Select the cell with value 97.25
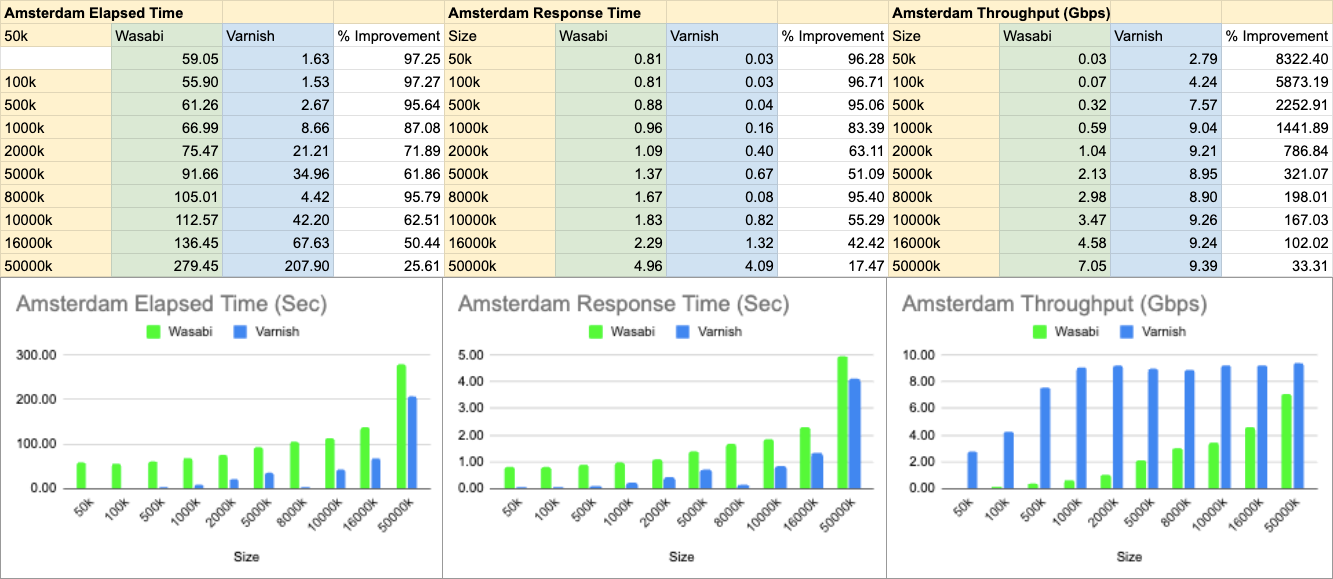Viewport: 1333px width, 579px height. (x=389, y=58)
